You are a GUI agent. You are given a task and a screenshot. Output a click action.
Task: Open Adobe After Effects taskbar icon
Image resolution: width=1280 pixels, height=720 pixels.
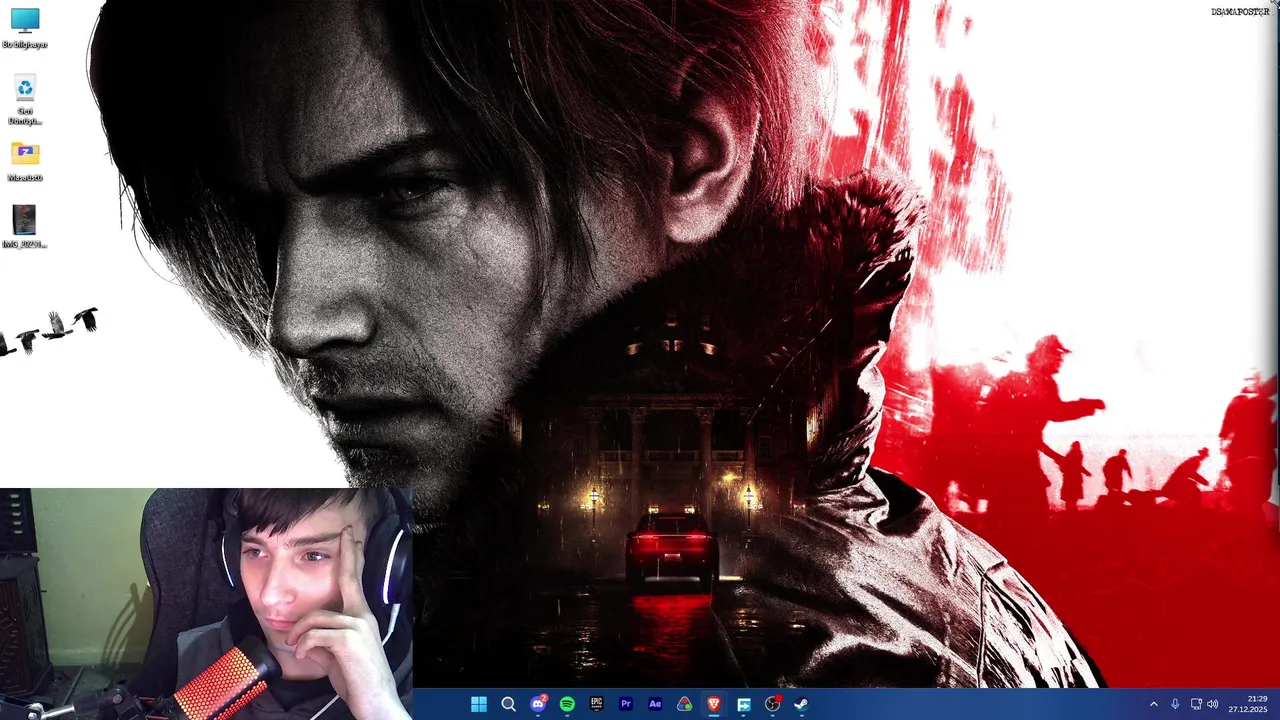(655, 704)
